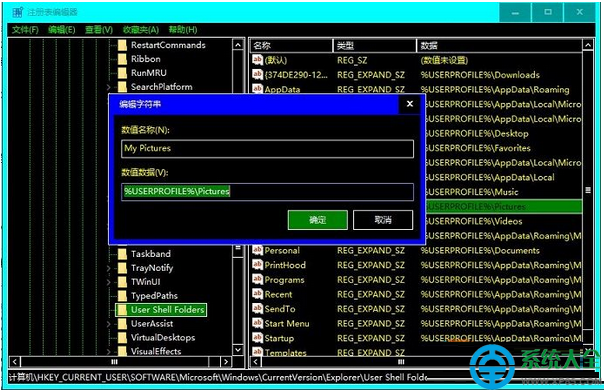
Task: Click the 数值数据 input field
Action: pos(267,192)
